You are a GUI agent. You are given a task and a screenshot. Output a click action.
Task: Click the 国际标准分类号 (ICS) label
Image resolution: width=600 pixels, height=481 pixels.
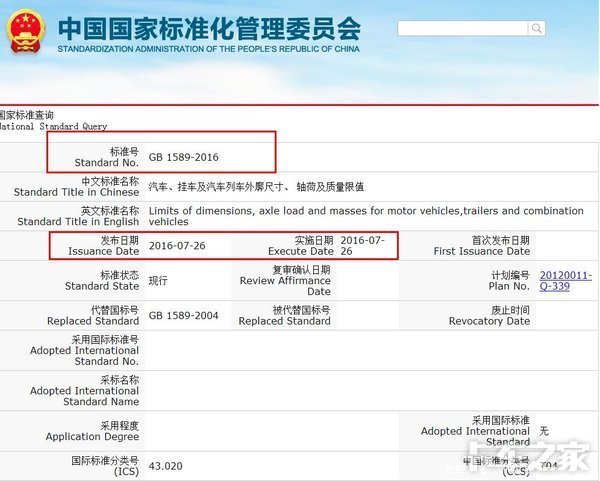pyautogui.click(x=105, y=466)
